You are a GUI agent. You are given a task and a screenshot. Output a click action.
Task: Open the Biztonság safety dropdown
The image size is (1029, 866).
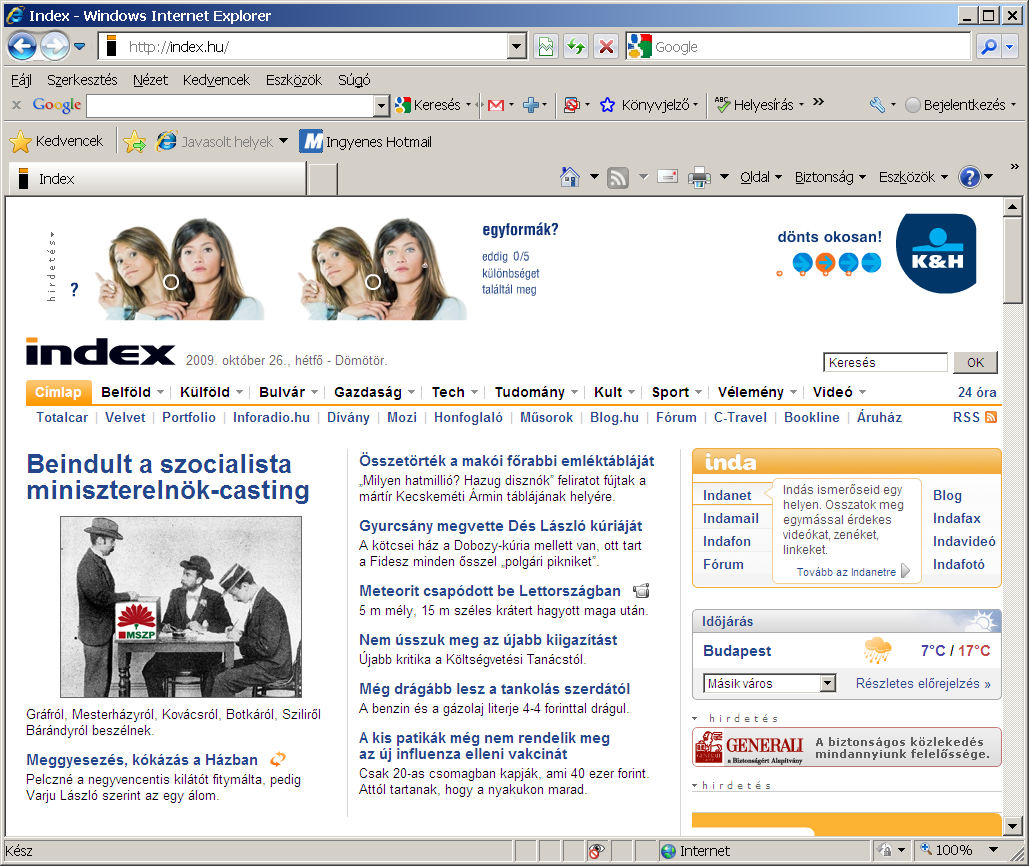[830, 176]
